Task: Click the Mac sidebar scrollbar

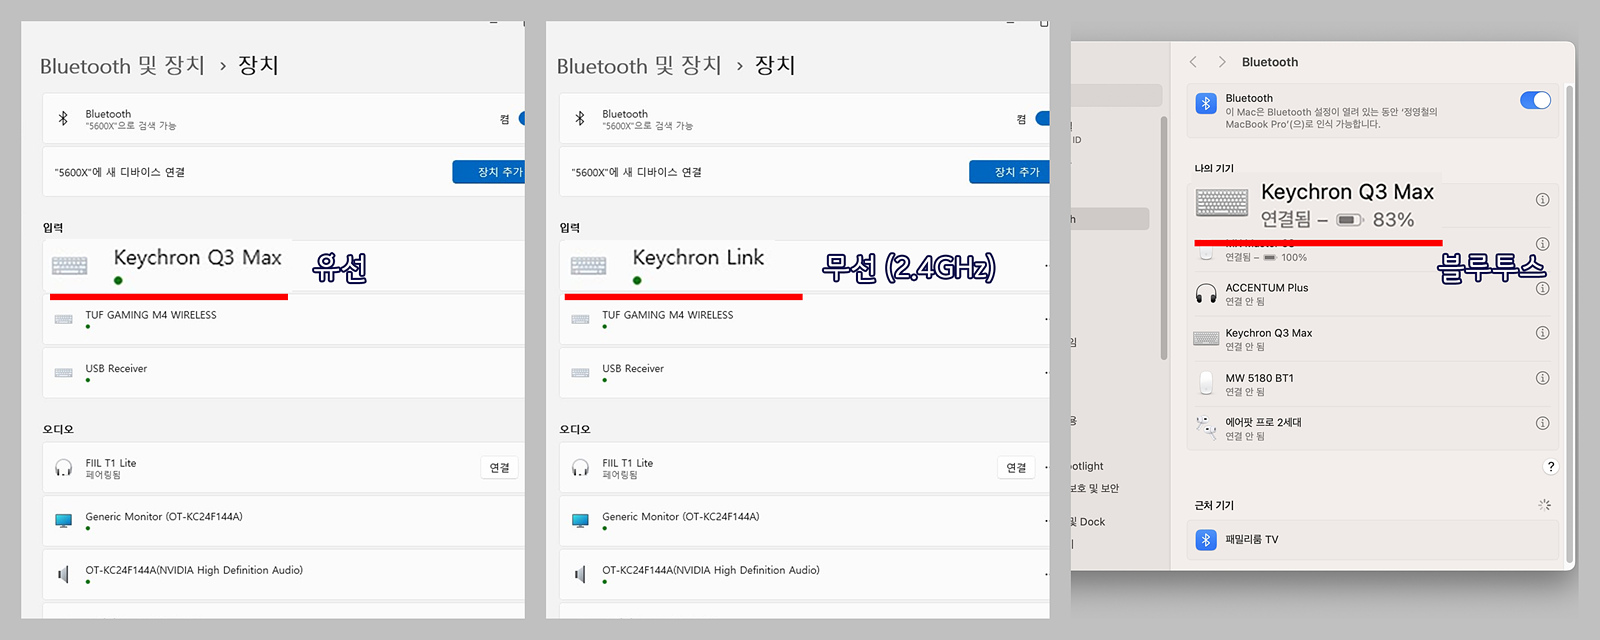Action: click(x=1164, y=238)
